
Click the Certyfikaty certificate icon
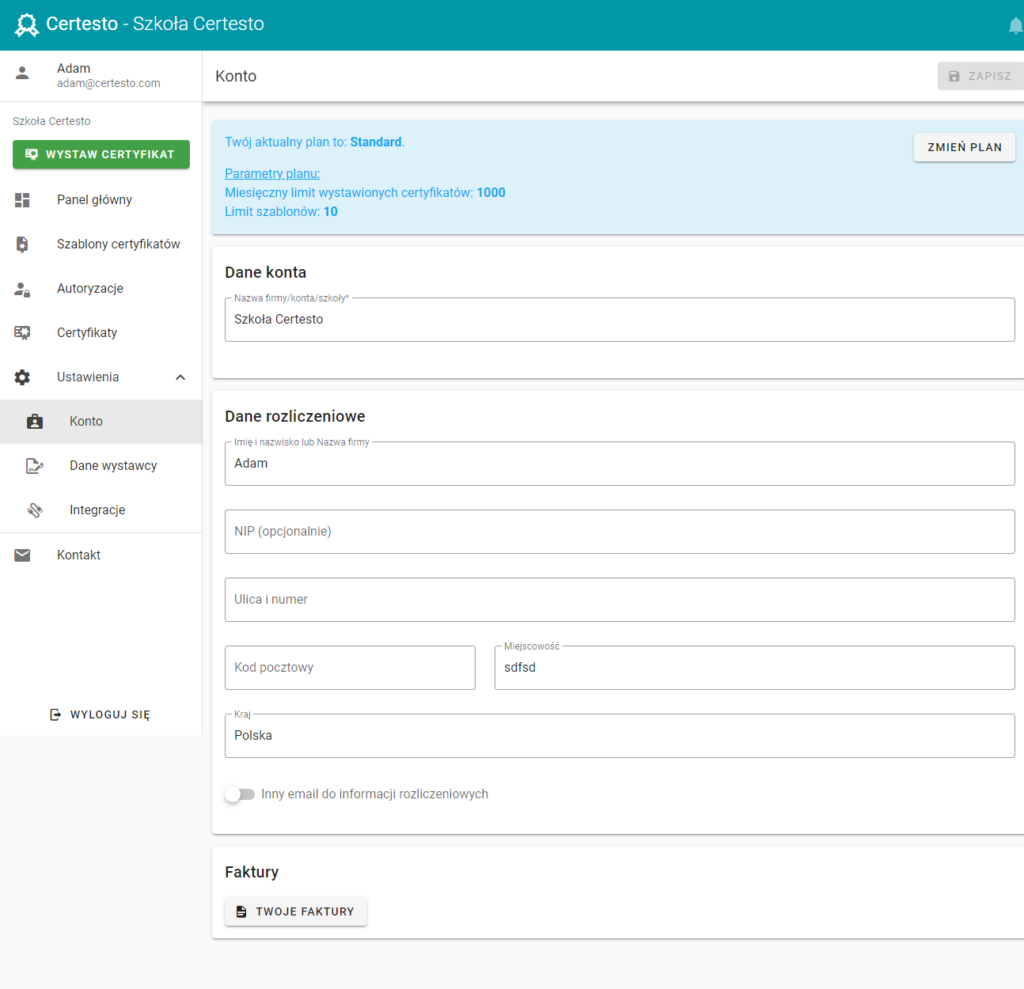pos(22,333)
